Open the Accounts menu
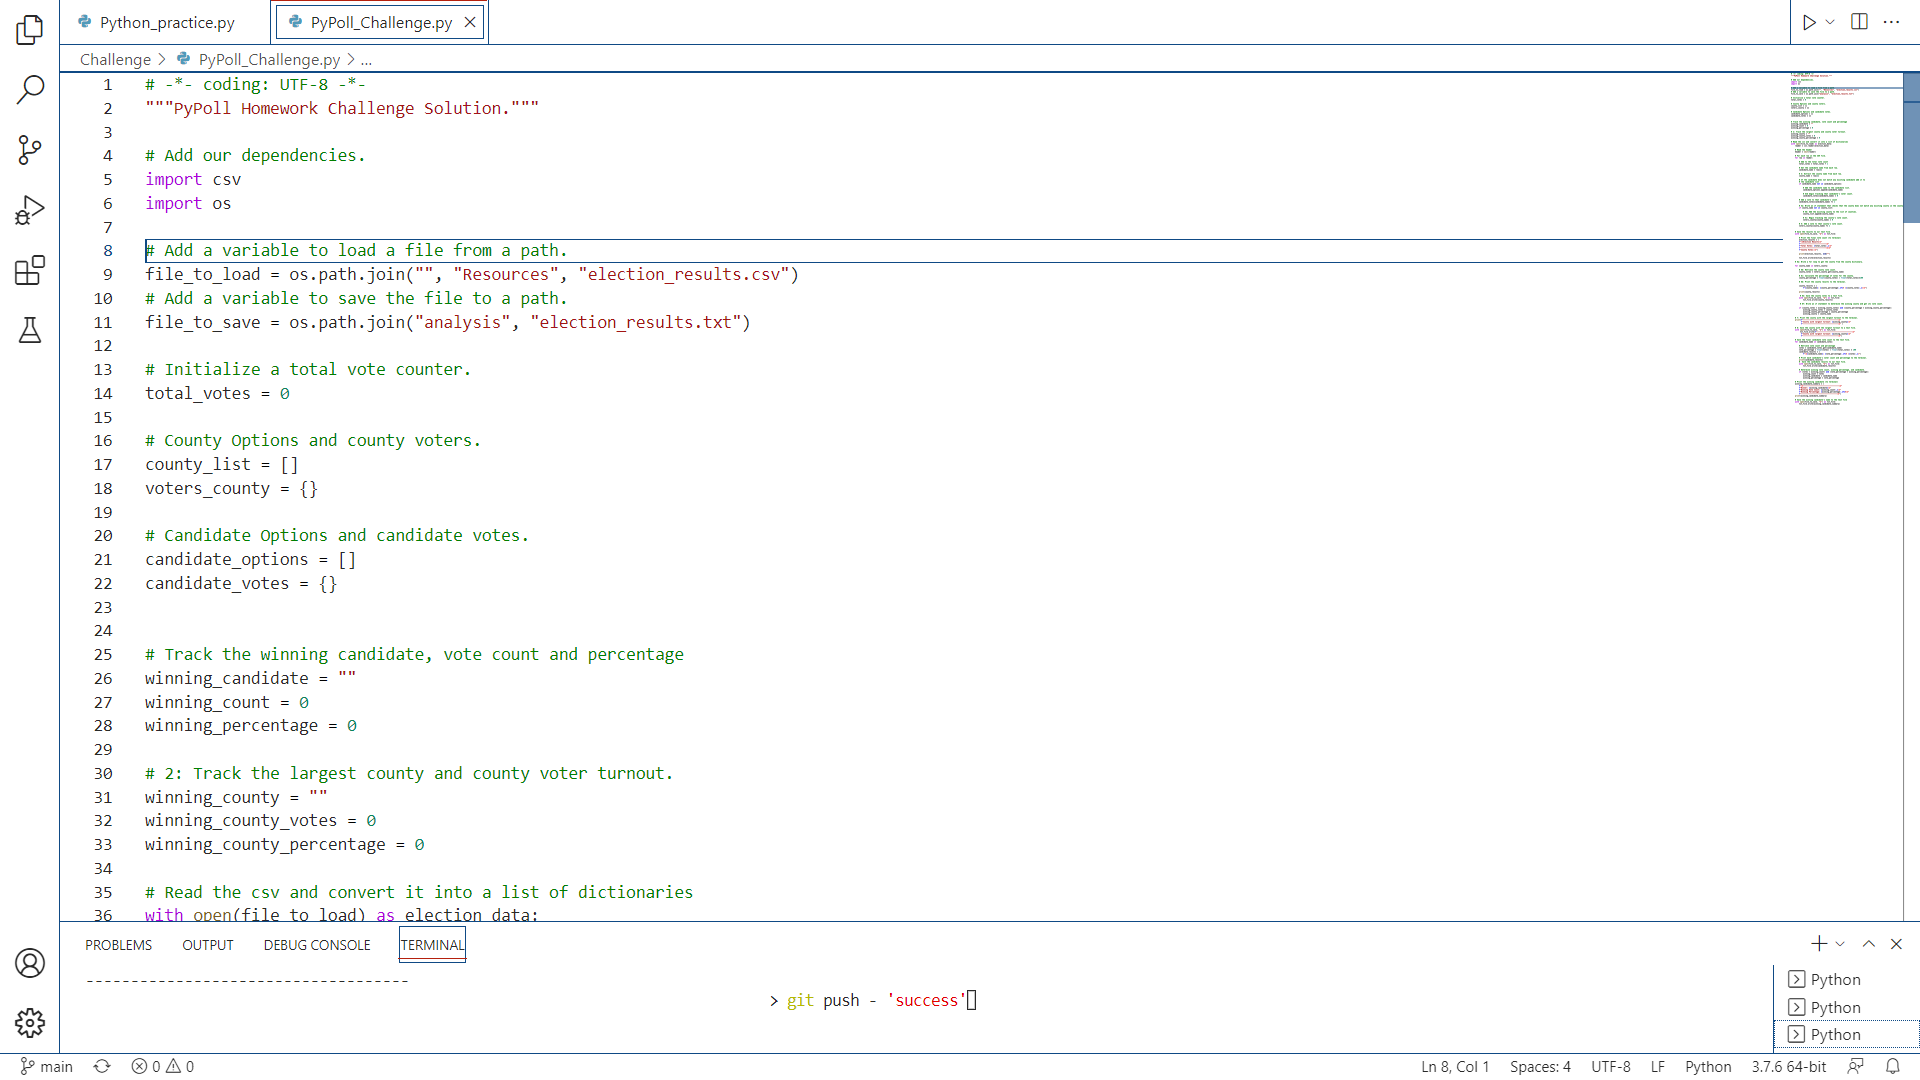Screen dimensions: 1920x1080 tap(30, 963)
